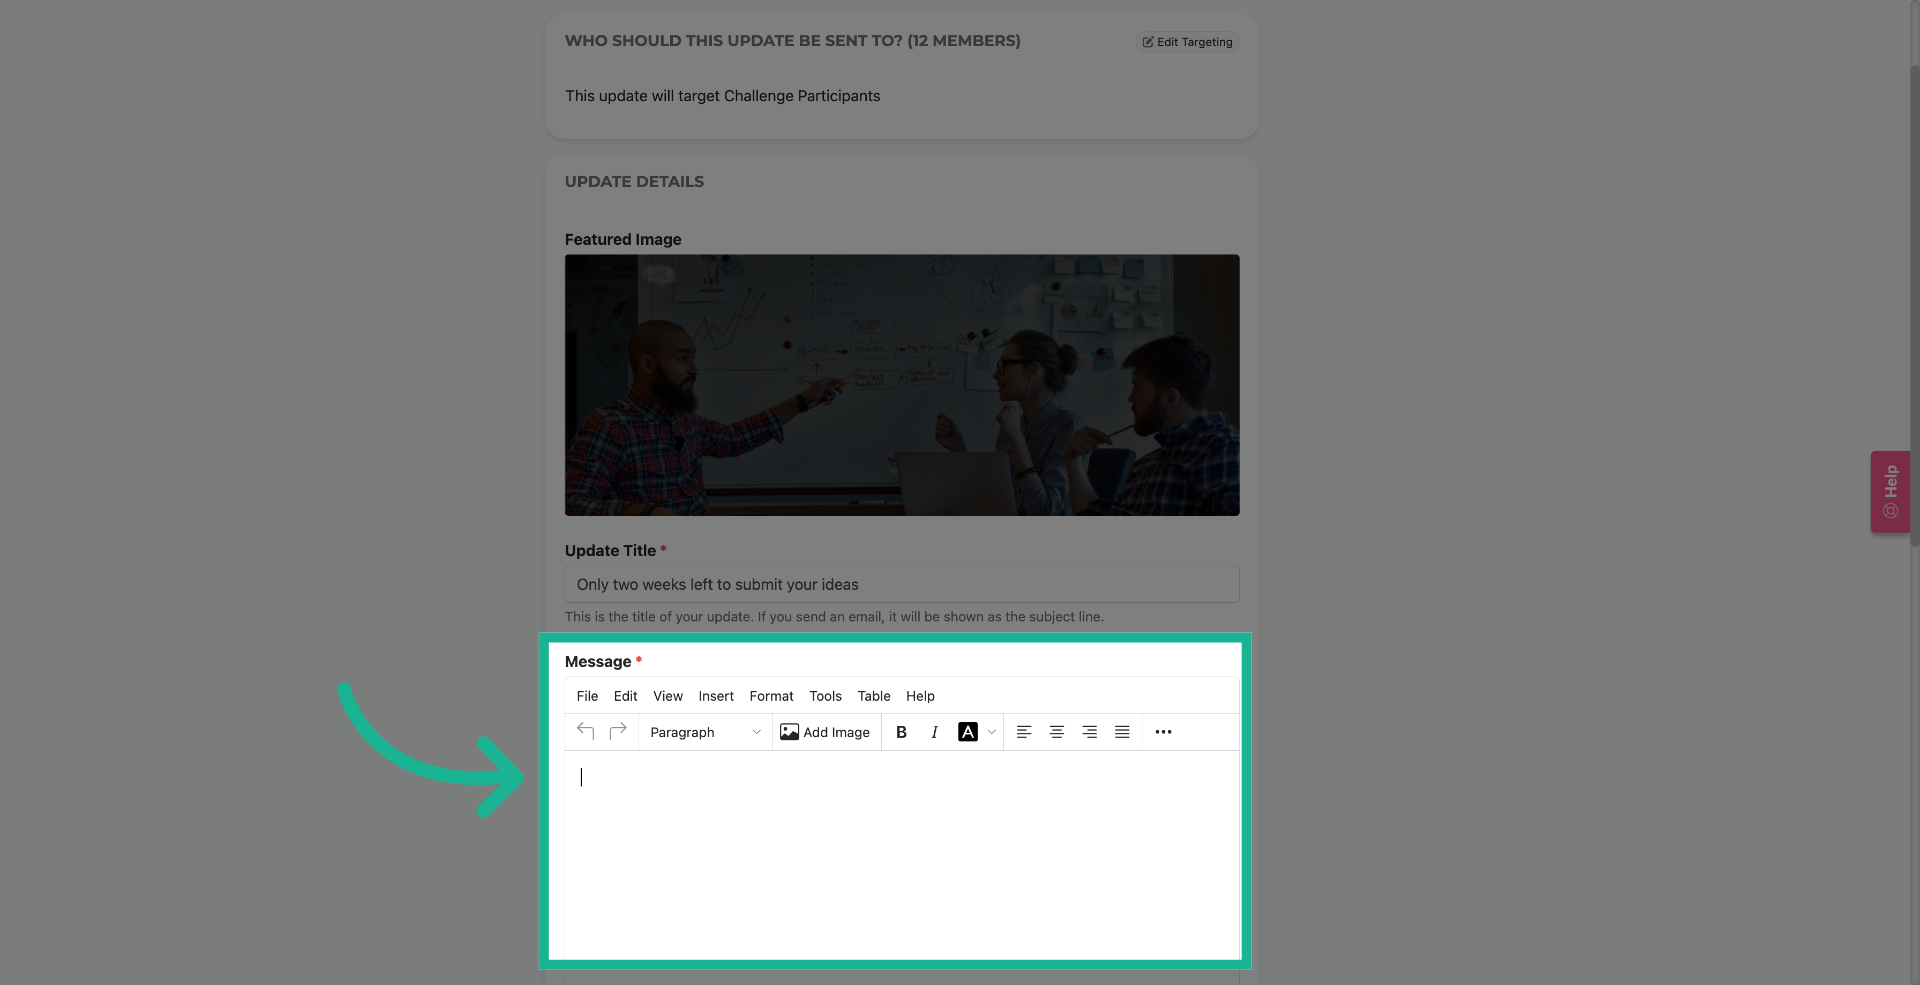Align text center
This screenshot has height=985, width=1920.
[1057, 732]
